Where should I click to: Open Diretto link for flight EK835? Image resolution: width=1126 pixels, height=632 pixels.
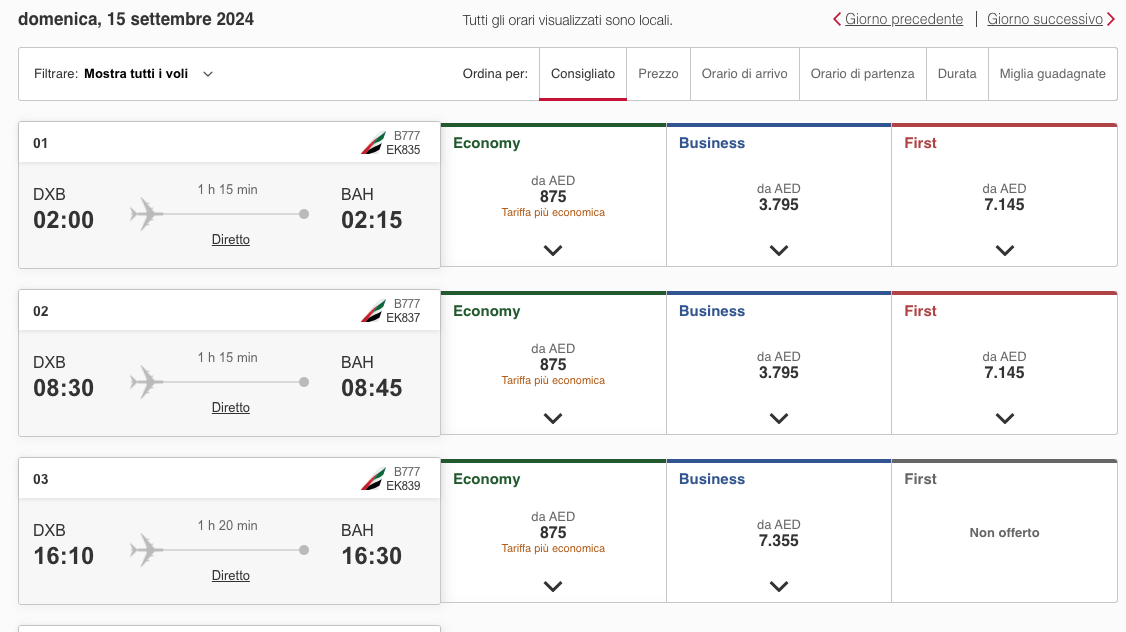click(231, 240)
